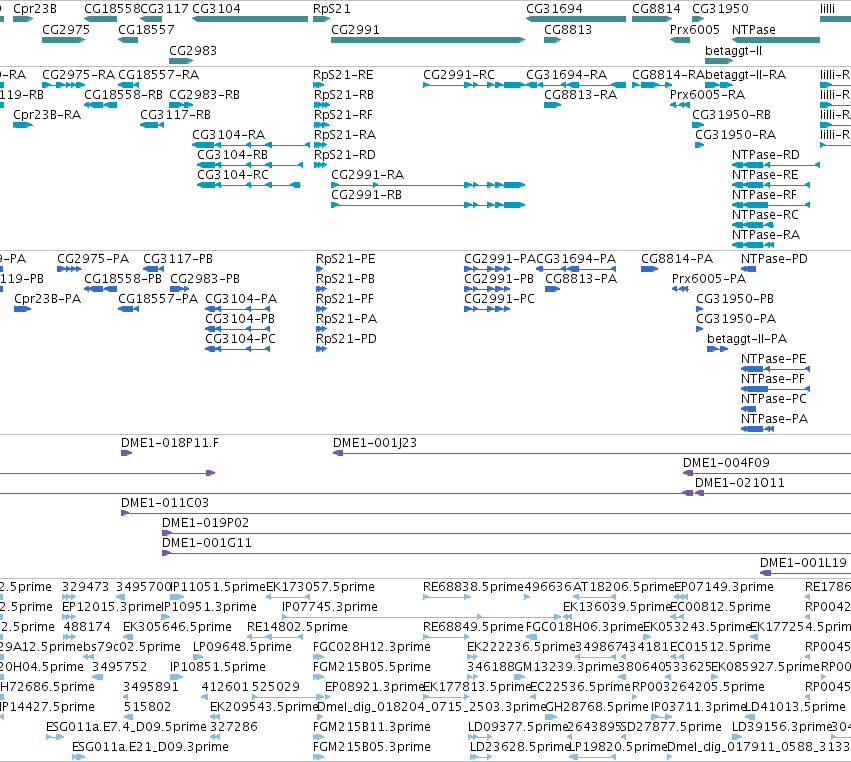This screenshot has width=851, height=762.
Task: Click EST RE68838.5prime label
Action: coord(473,586)
